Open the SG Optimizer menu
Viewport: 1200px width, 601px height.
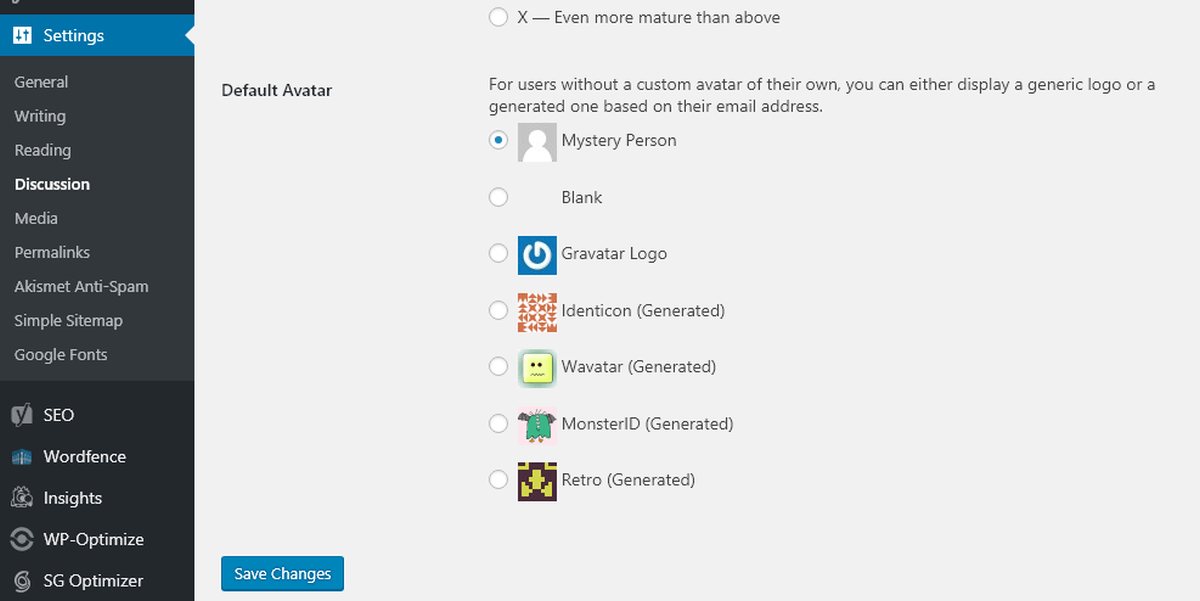97,581
